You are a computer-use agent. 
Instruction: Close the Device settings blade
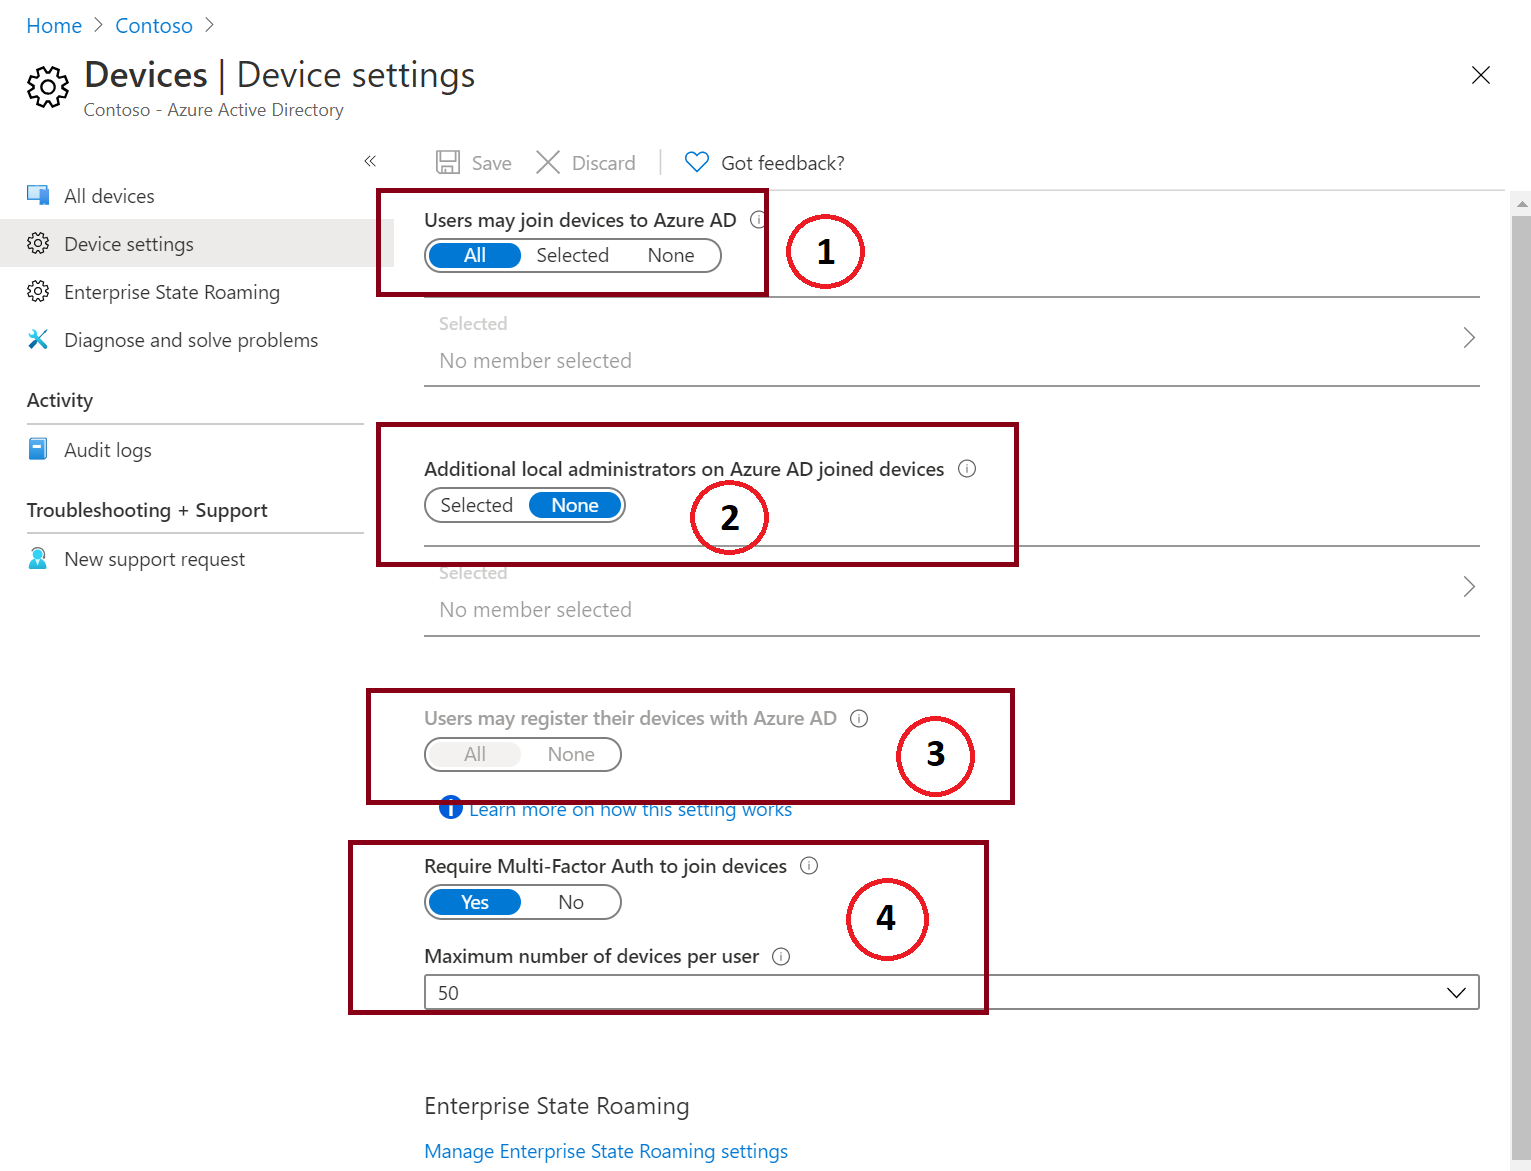pyautogui.click(x=1481, y=75)
